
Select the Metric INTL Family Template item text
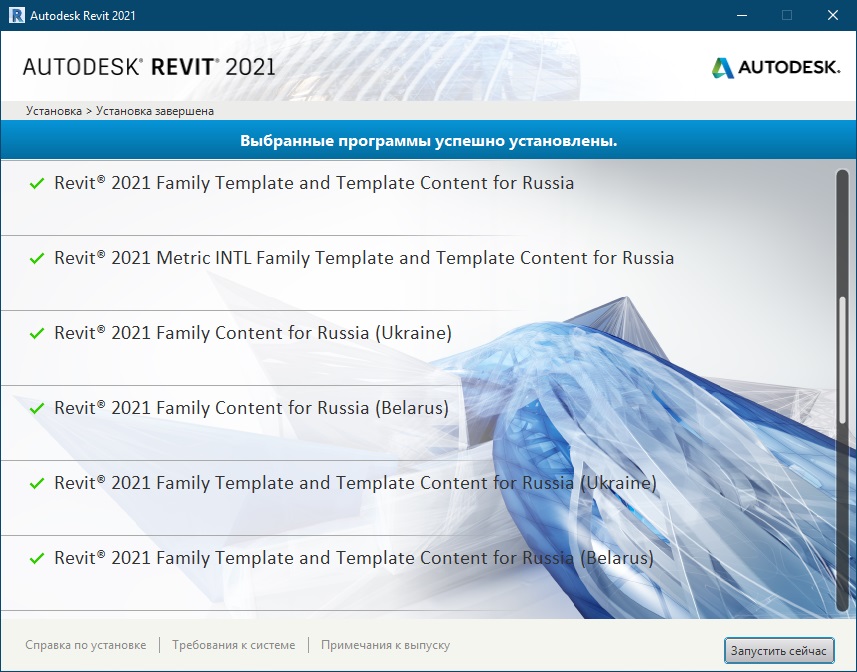364,258
